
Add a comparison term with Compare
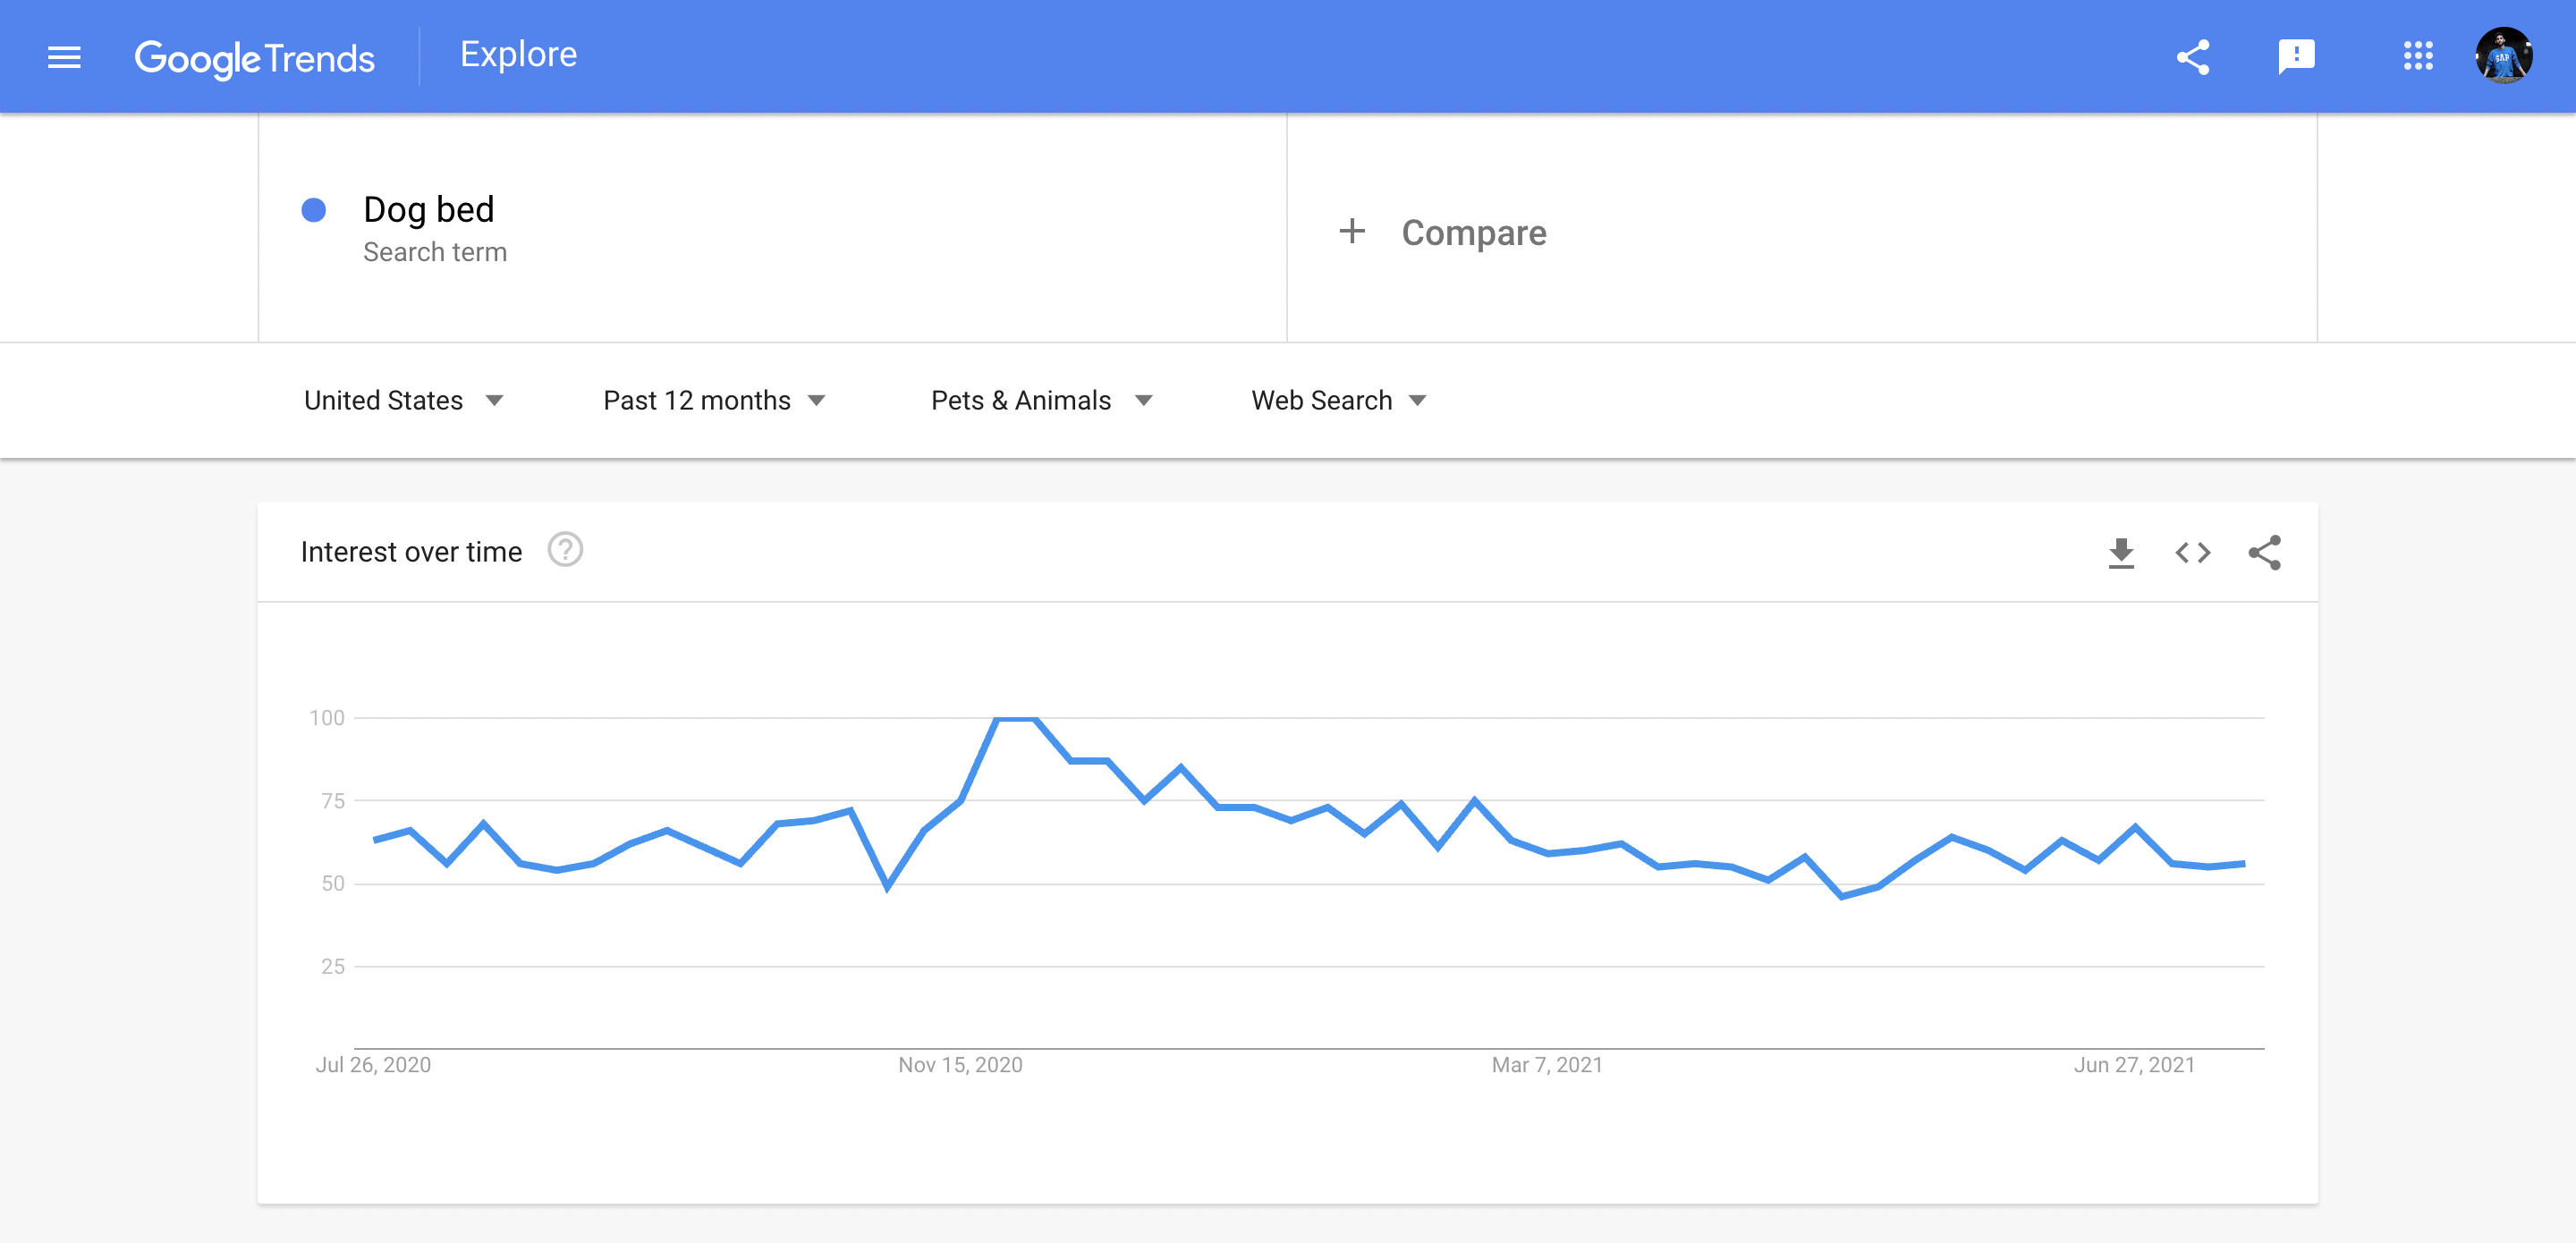(x=1474, y=232)
